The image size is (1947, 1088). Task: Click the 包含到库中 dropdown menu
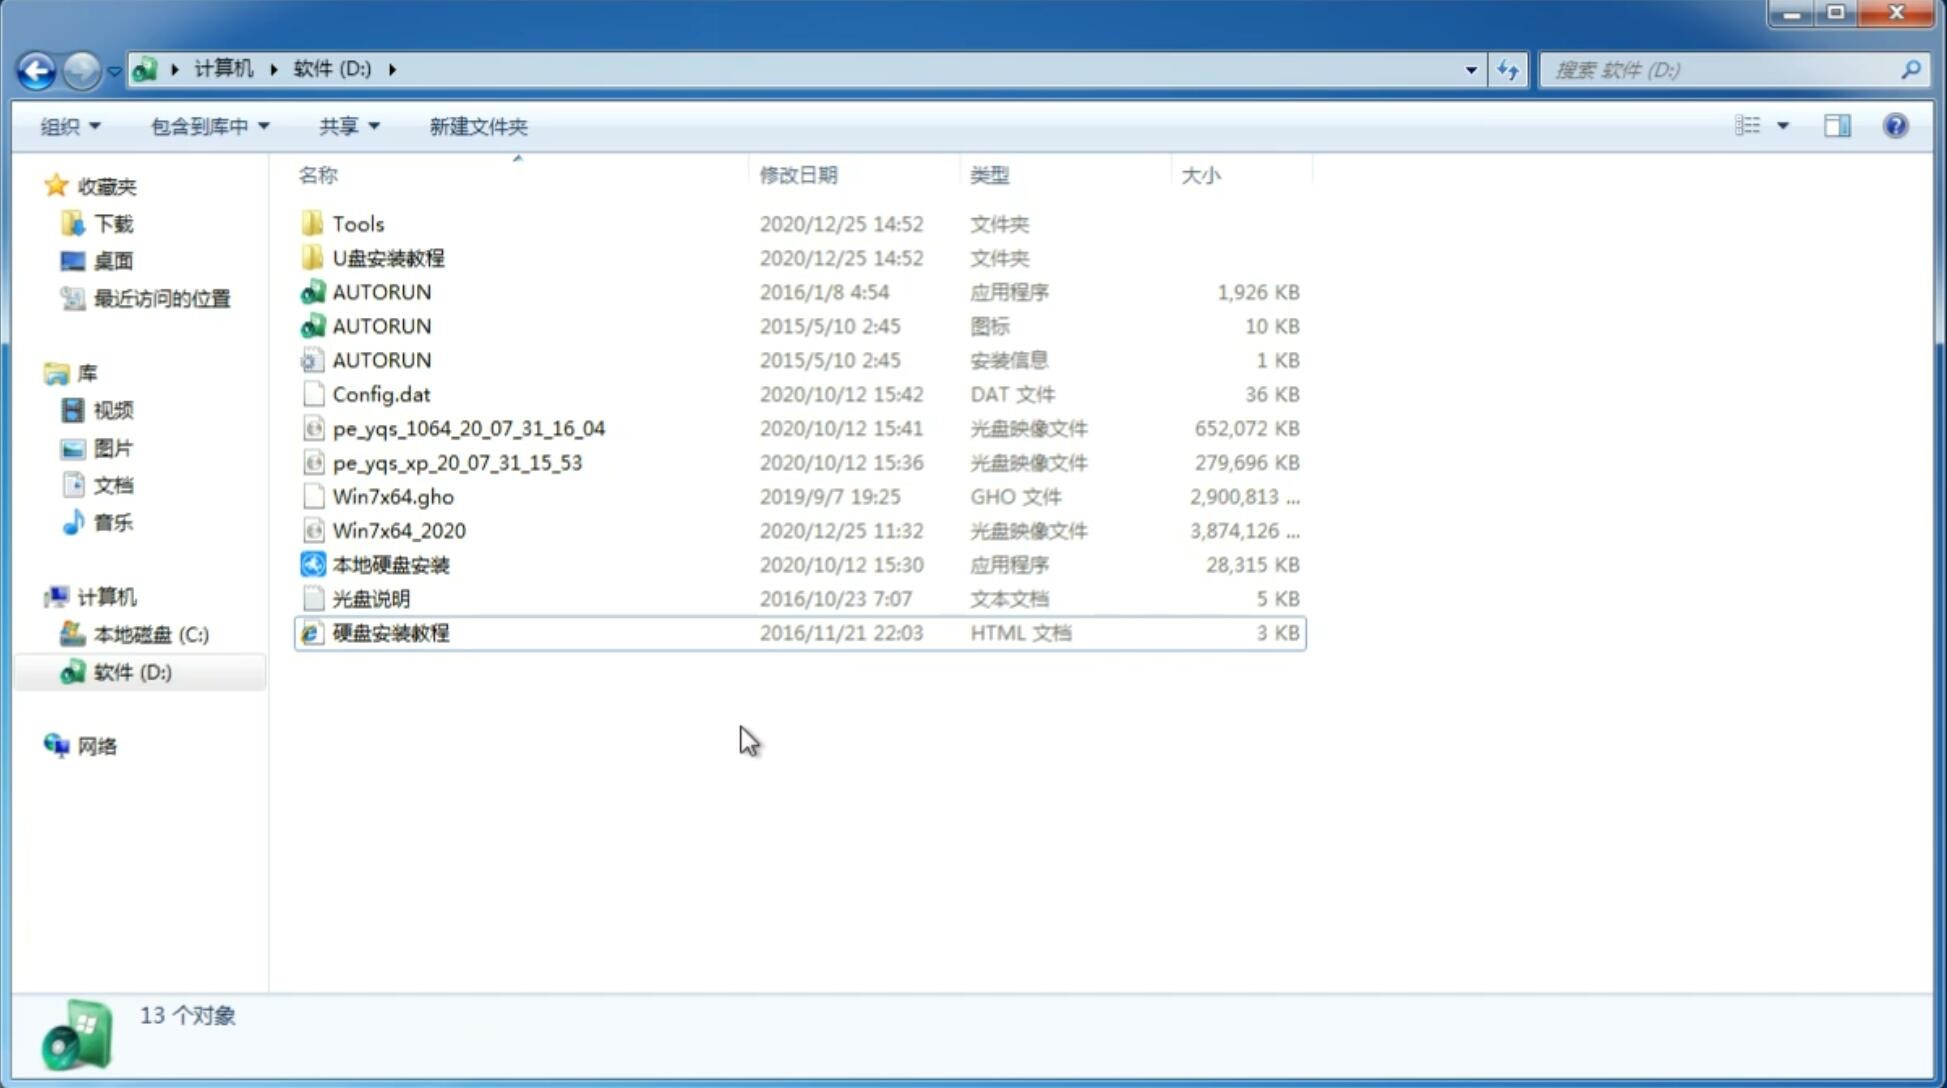(207, 126)
